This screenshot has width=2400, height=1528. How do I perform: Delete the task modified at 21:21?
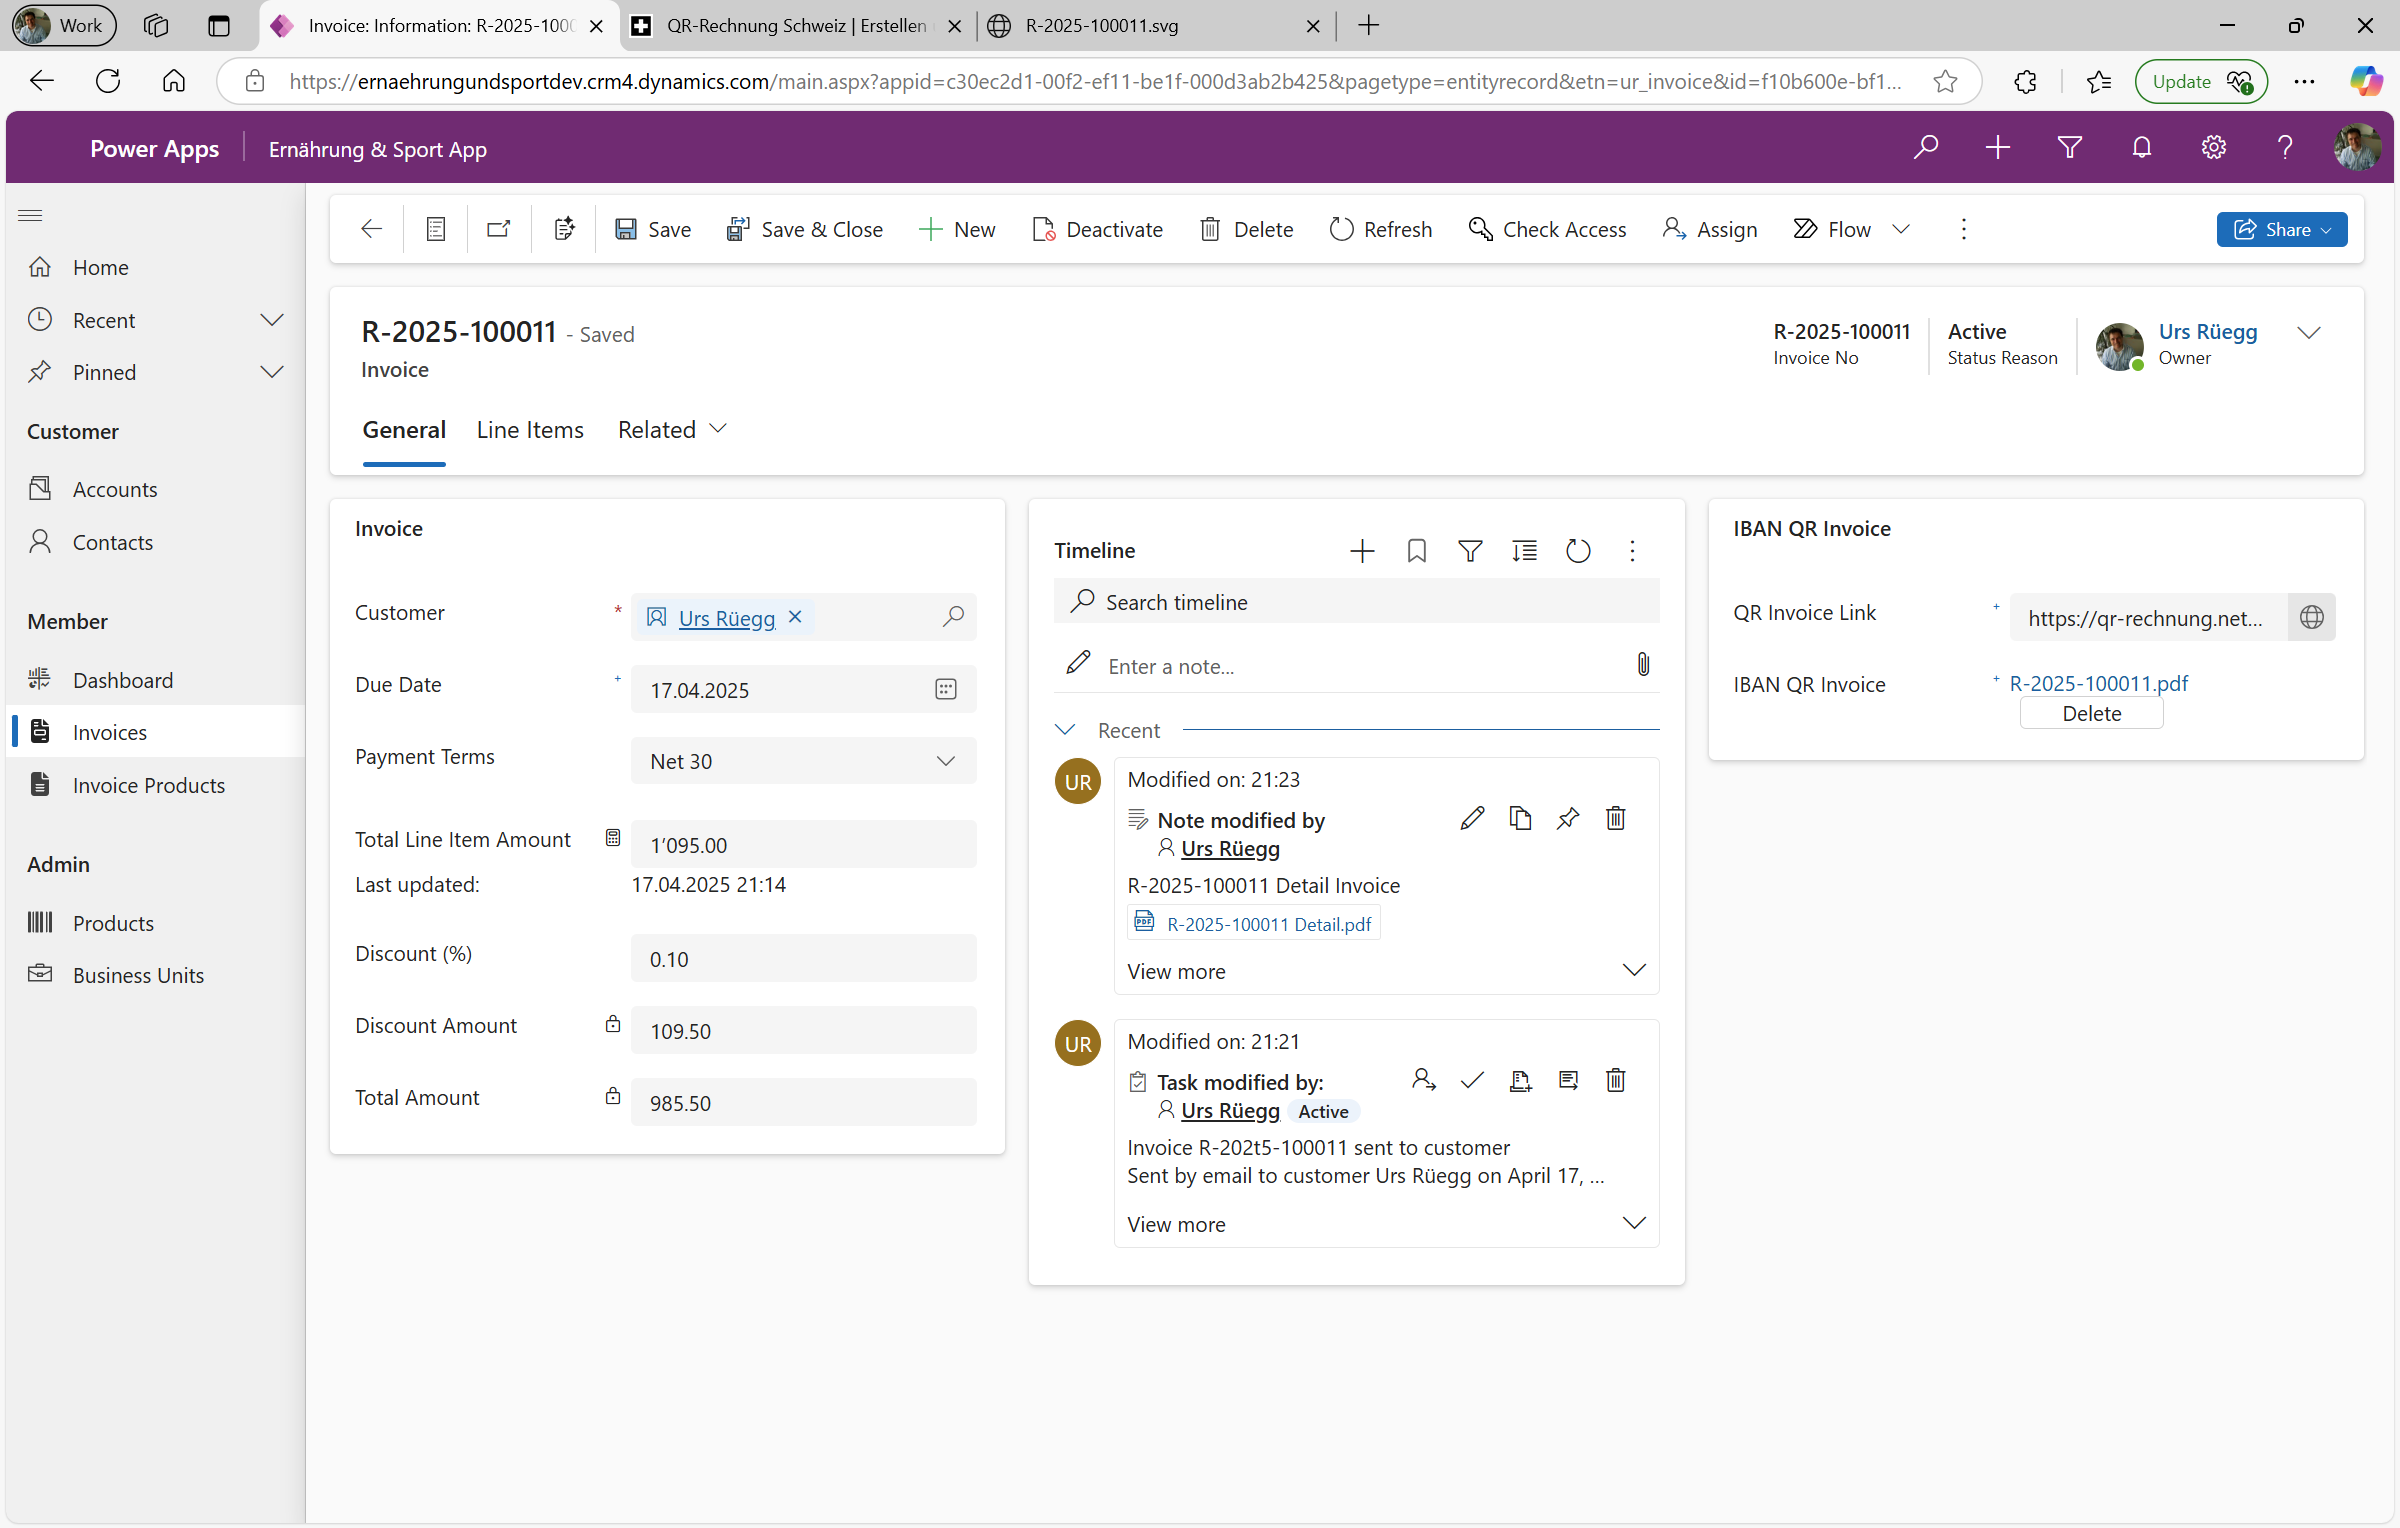(1615, 1081)
